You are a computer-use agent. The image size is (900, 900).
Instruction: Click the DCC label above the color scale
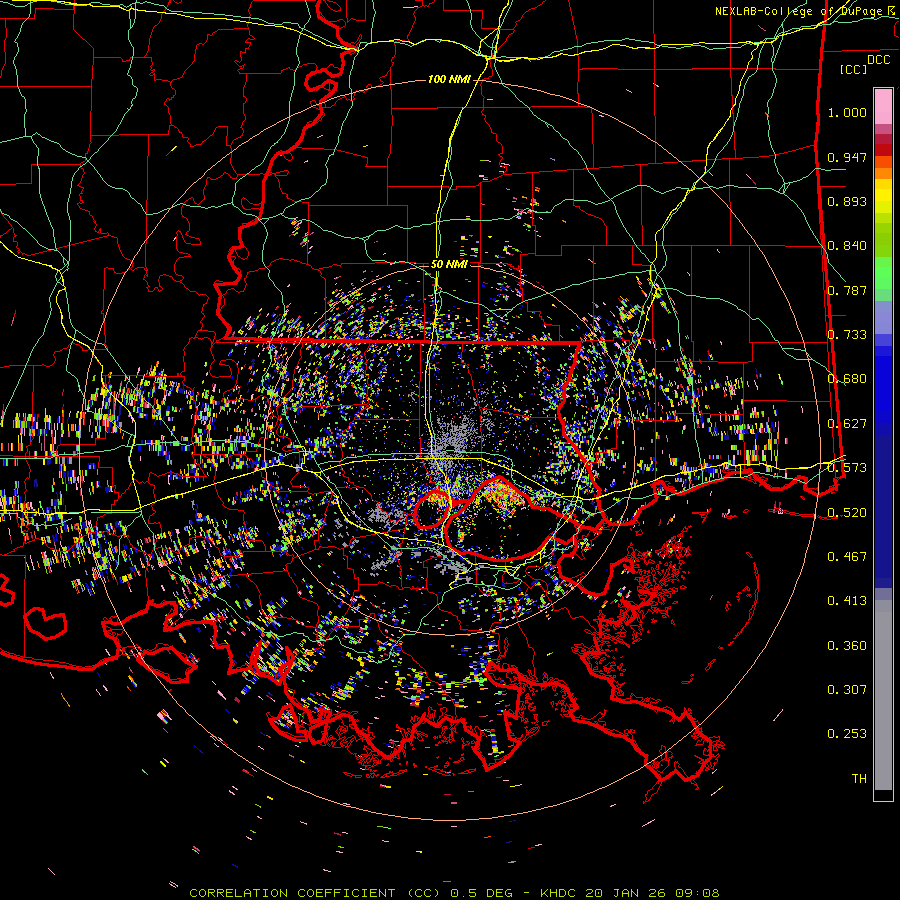point(878,60)
